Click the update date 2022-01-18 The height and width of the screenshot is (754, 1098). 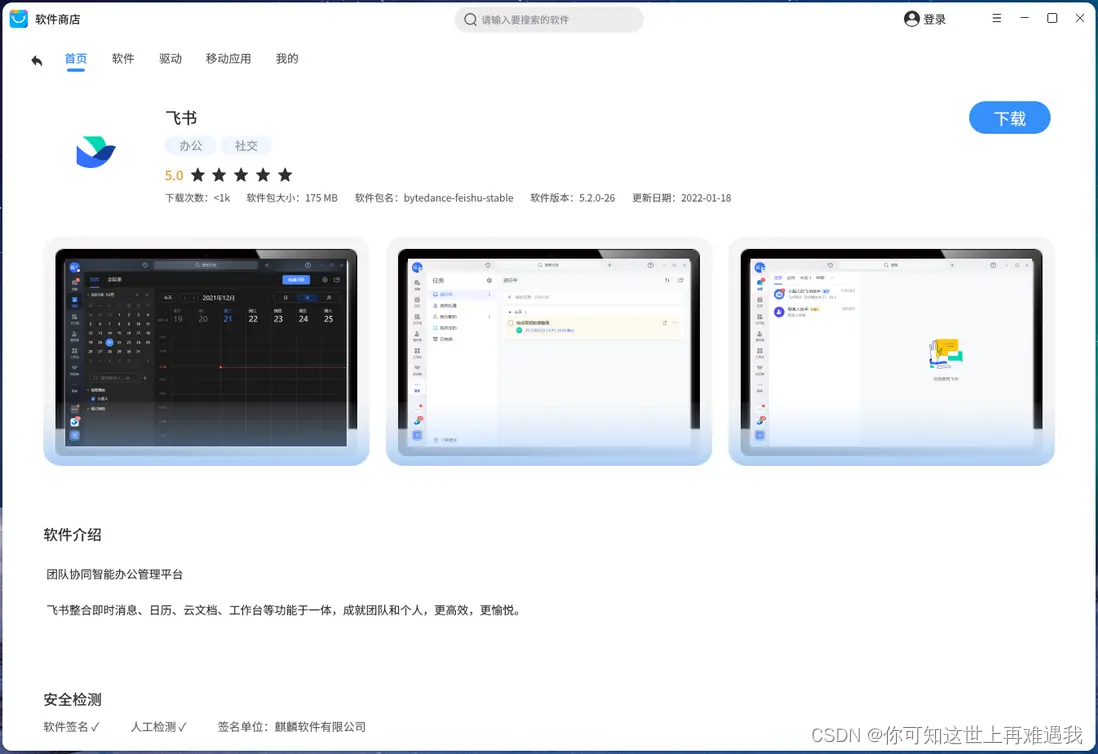(706, 198)
